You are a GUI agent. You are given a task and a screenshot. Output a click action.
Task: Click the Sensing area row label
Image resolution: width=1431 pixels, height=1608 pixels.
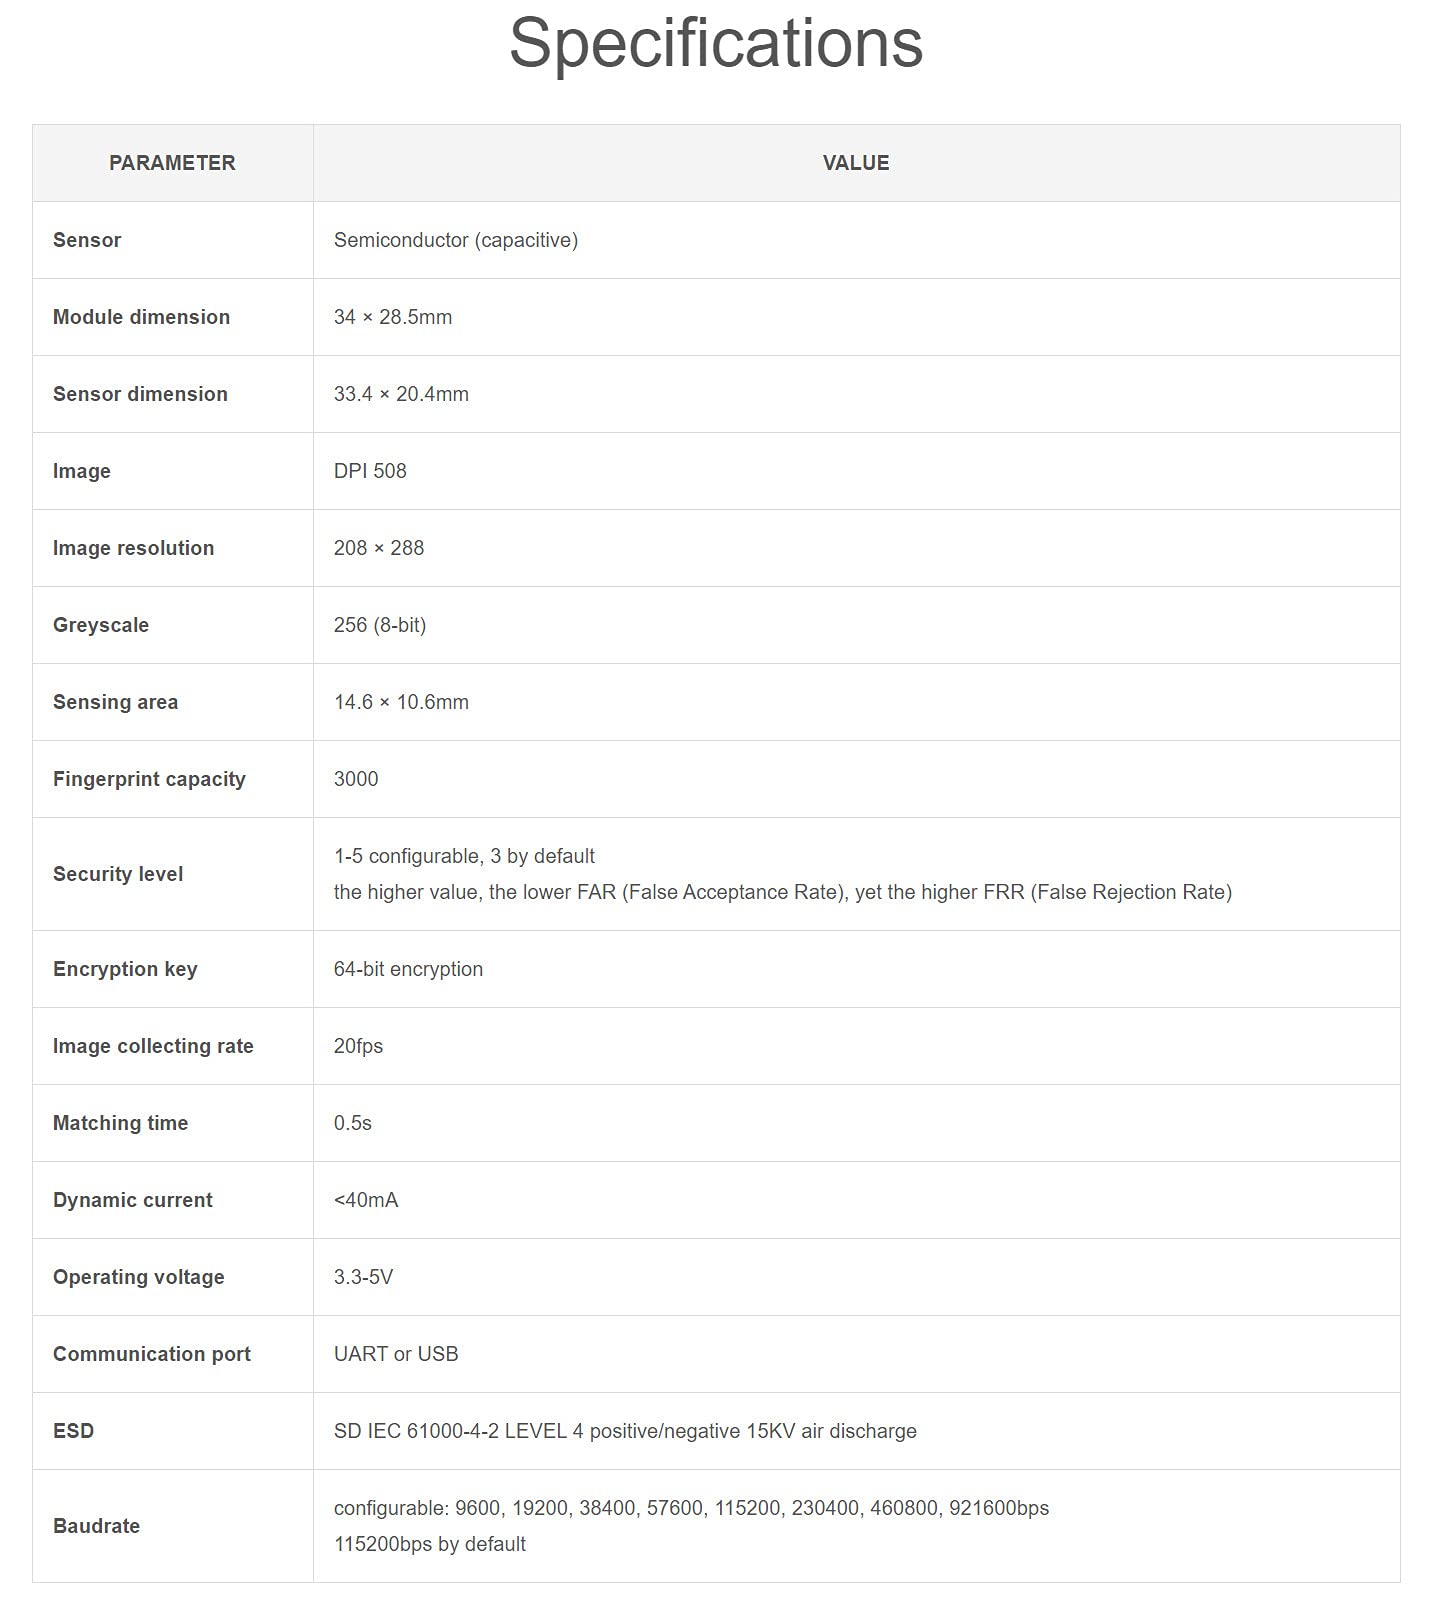tap(115, 702)
